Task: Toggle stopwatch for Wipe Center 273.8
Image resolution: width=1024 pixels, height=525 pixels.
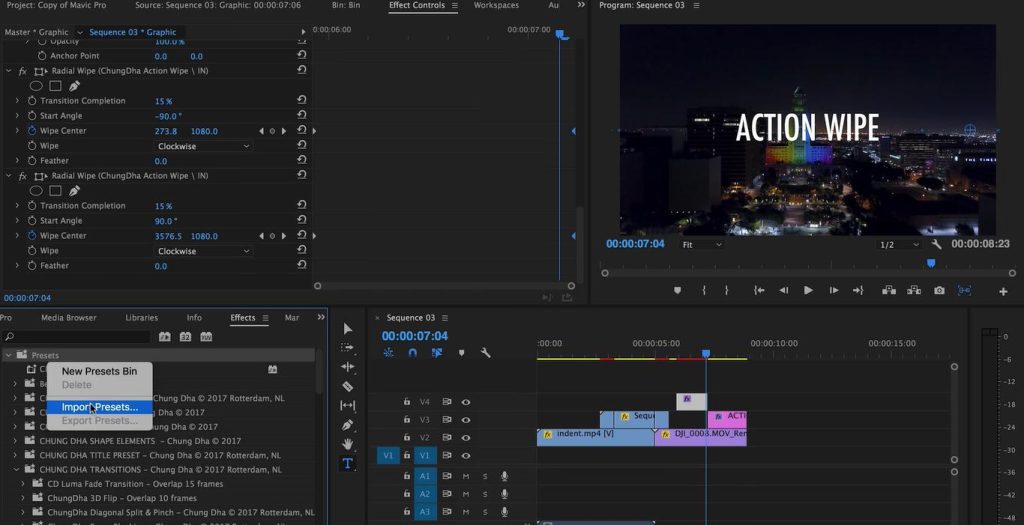Action: 32,131
